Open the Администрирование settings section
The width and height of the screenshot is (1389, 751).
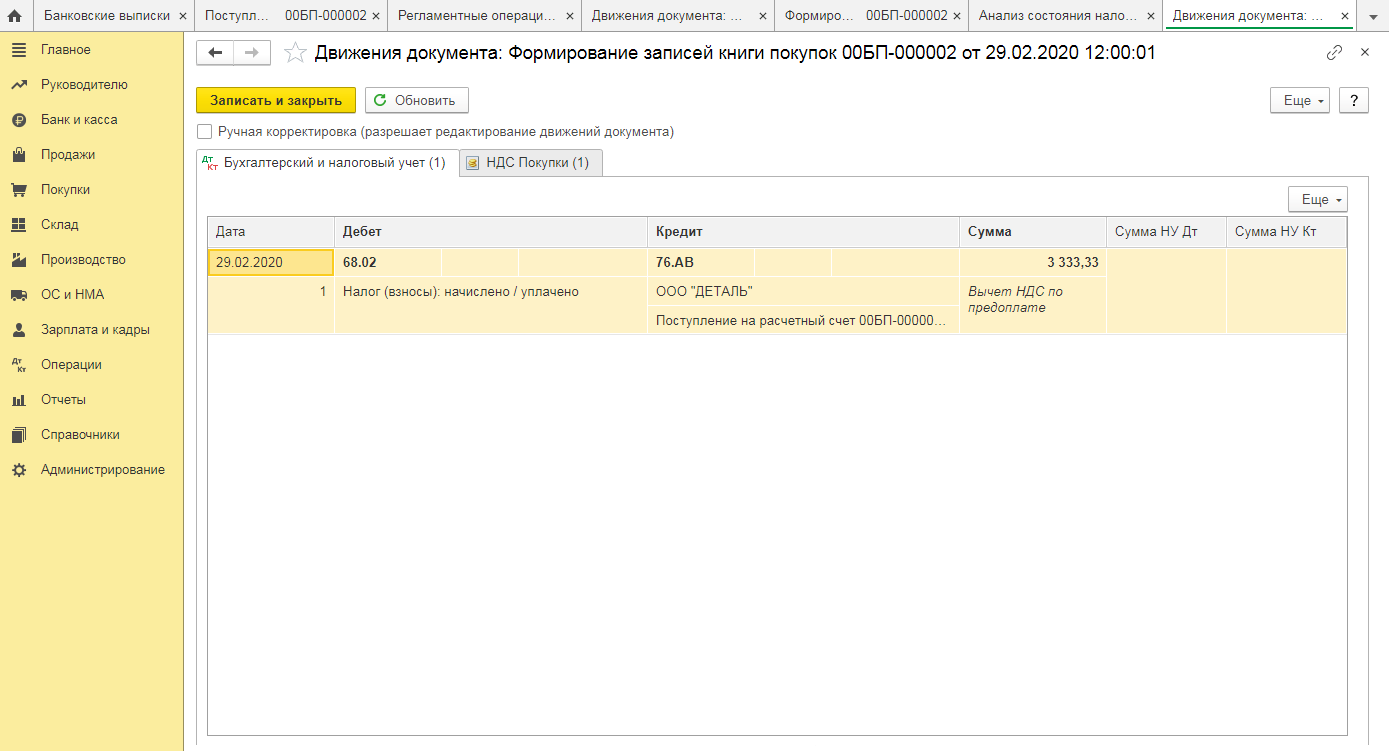(102, 470)
